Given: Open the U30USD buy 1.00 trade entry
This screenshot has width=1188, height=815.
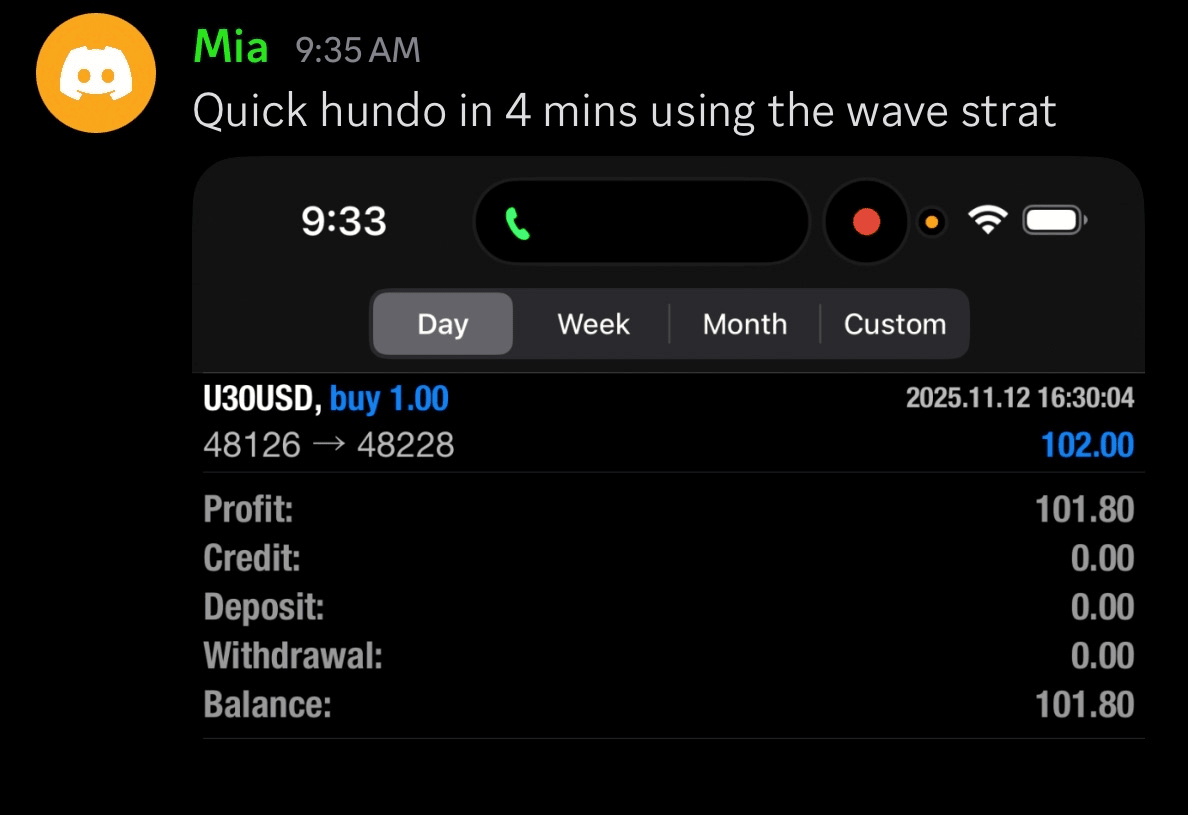Looking at the screenshot, I should 326,399.
